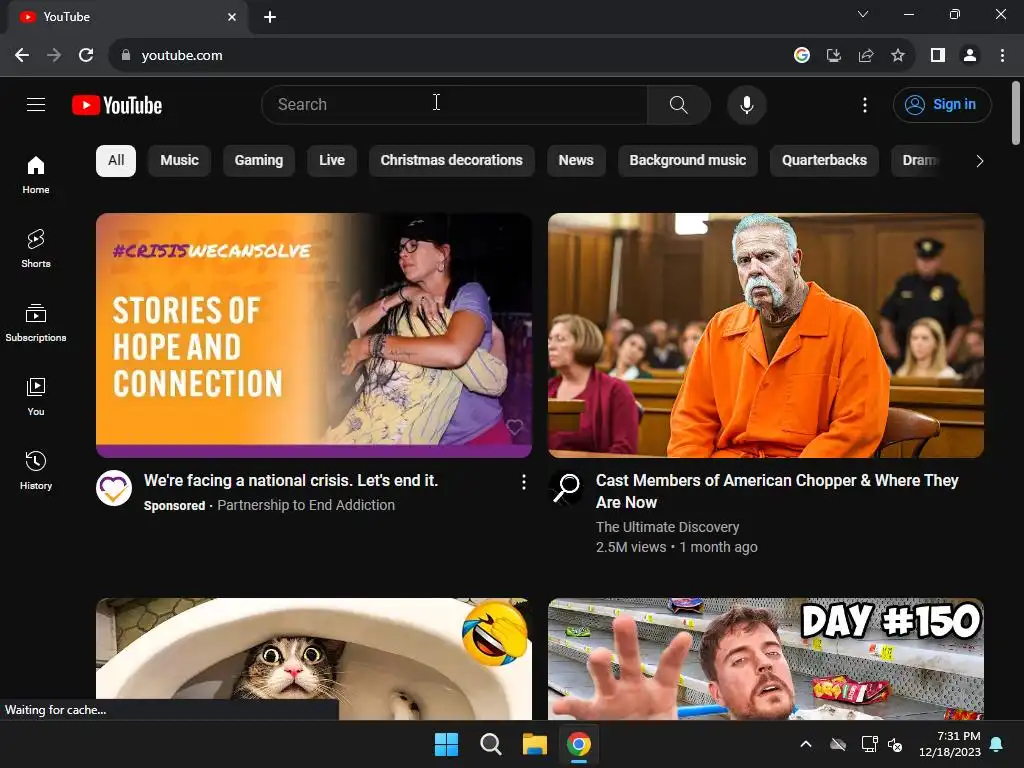
Task: Open Chrome profile icon
Action: click(970, 55)
